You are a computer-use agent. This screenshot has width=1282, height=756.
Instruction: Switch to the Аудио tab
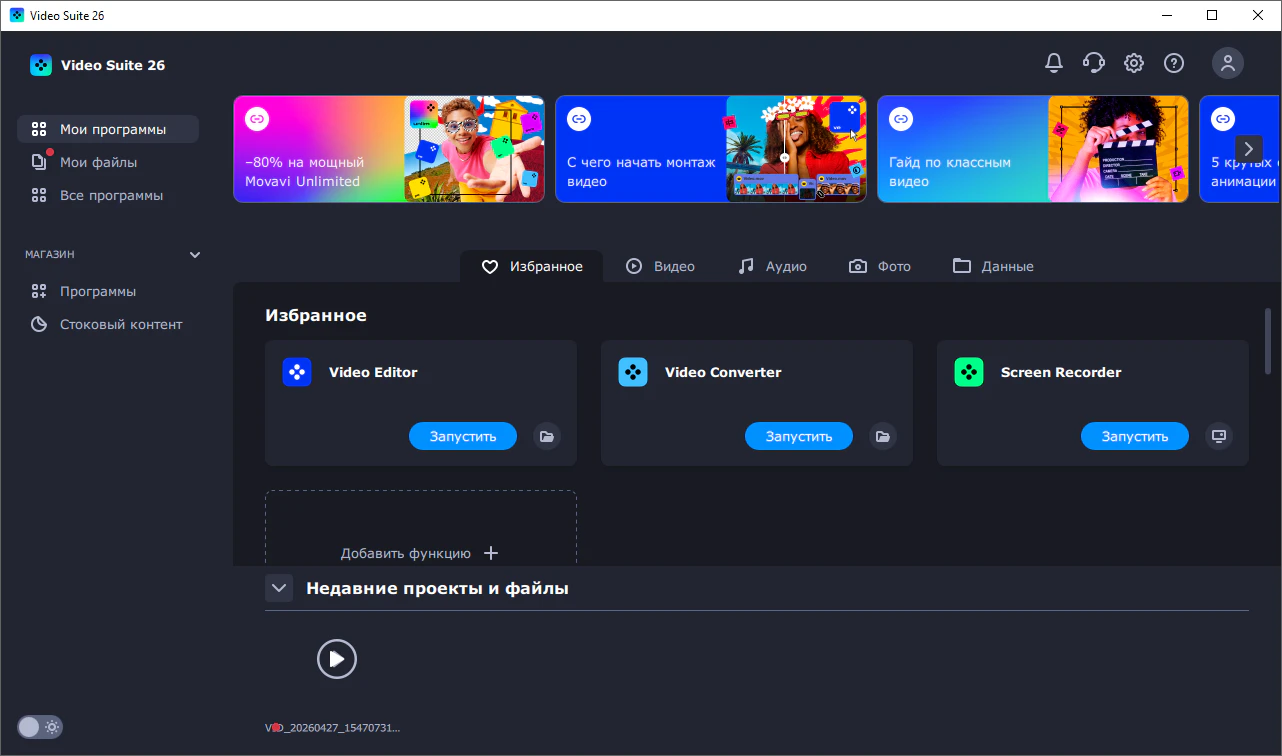772,266
